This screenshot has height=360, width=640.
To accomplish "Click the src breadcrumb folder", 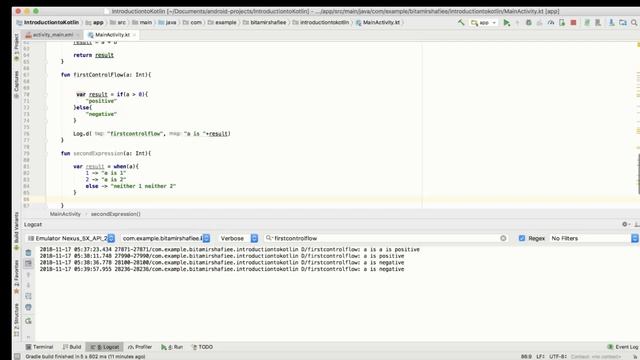I will [x=118, y=22].
